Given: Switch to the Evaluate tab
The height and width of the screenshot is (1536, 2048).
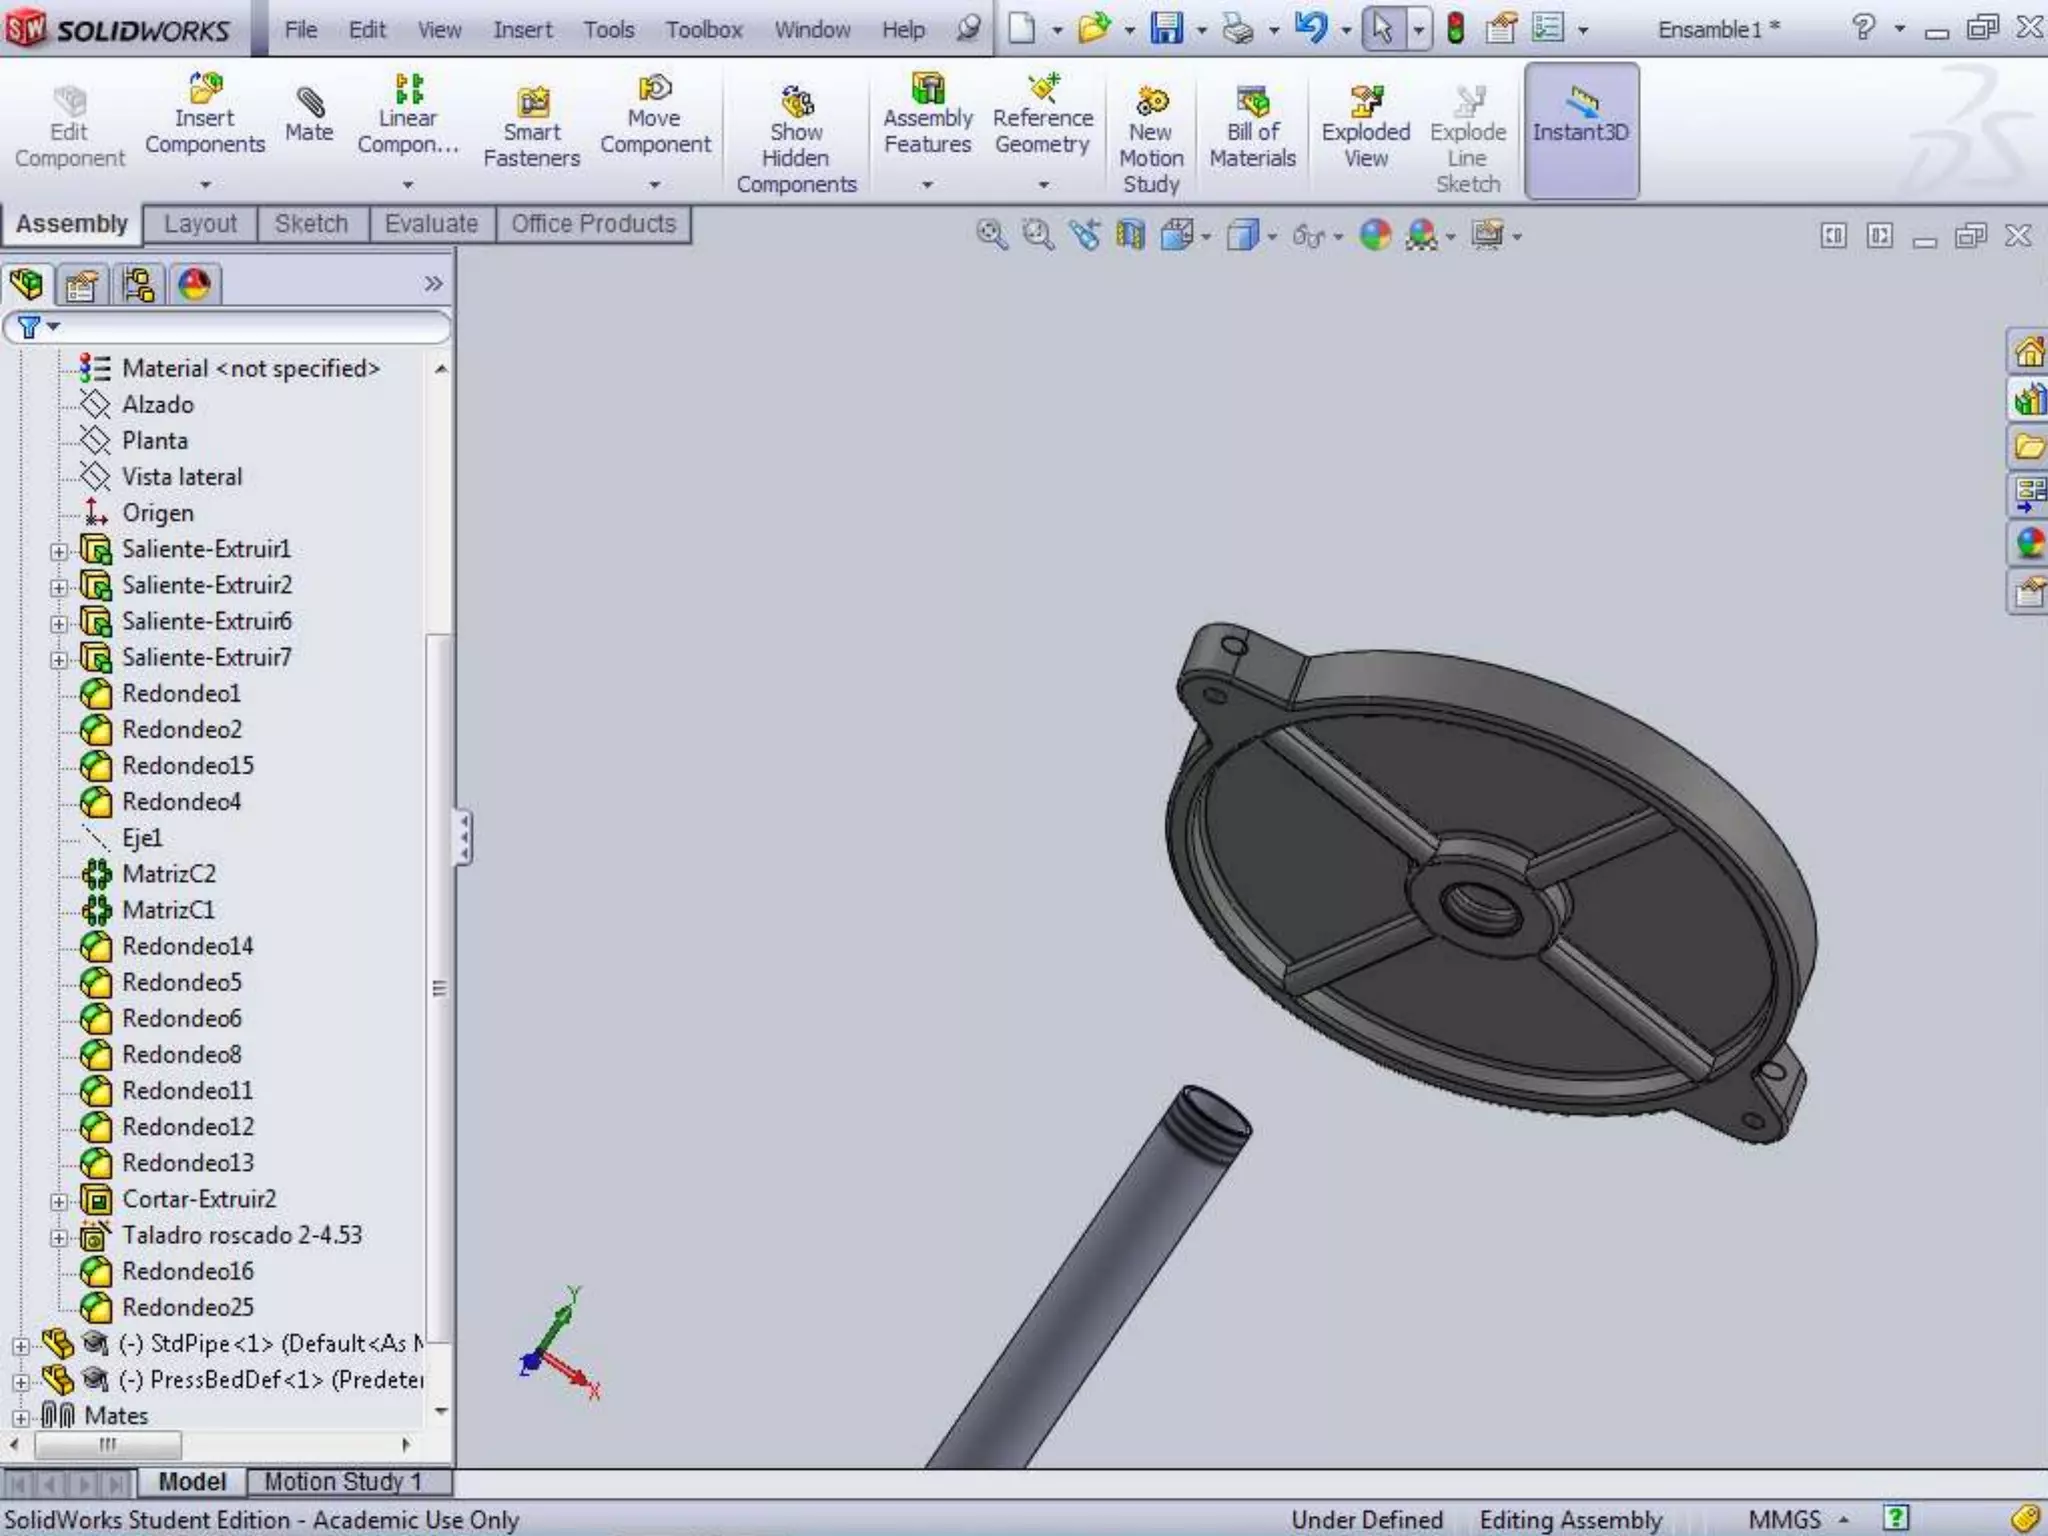Looking at the screenshot, I should point(431,224).
